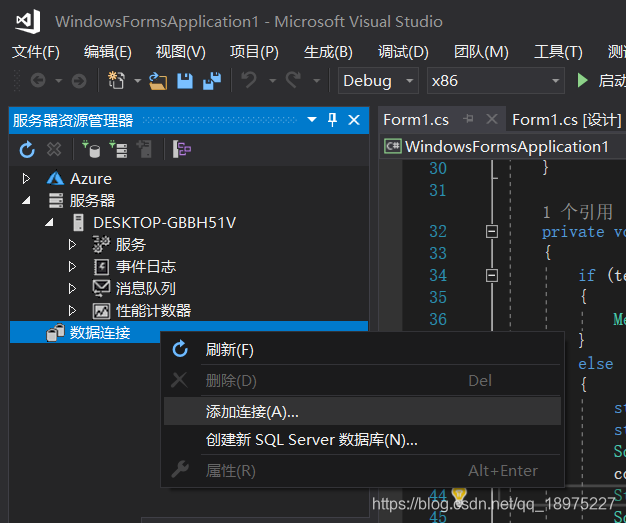The height and width of the screenshot is (523, 626).
Task: Close the 服务器资源管理器 panel
Action: (x=354, y=120)
